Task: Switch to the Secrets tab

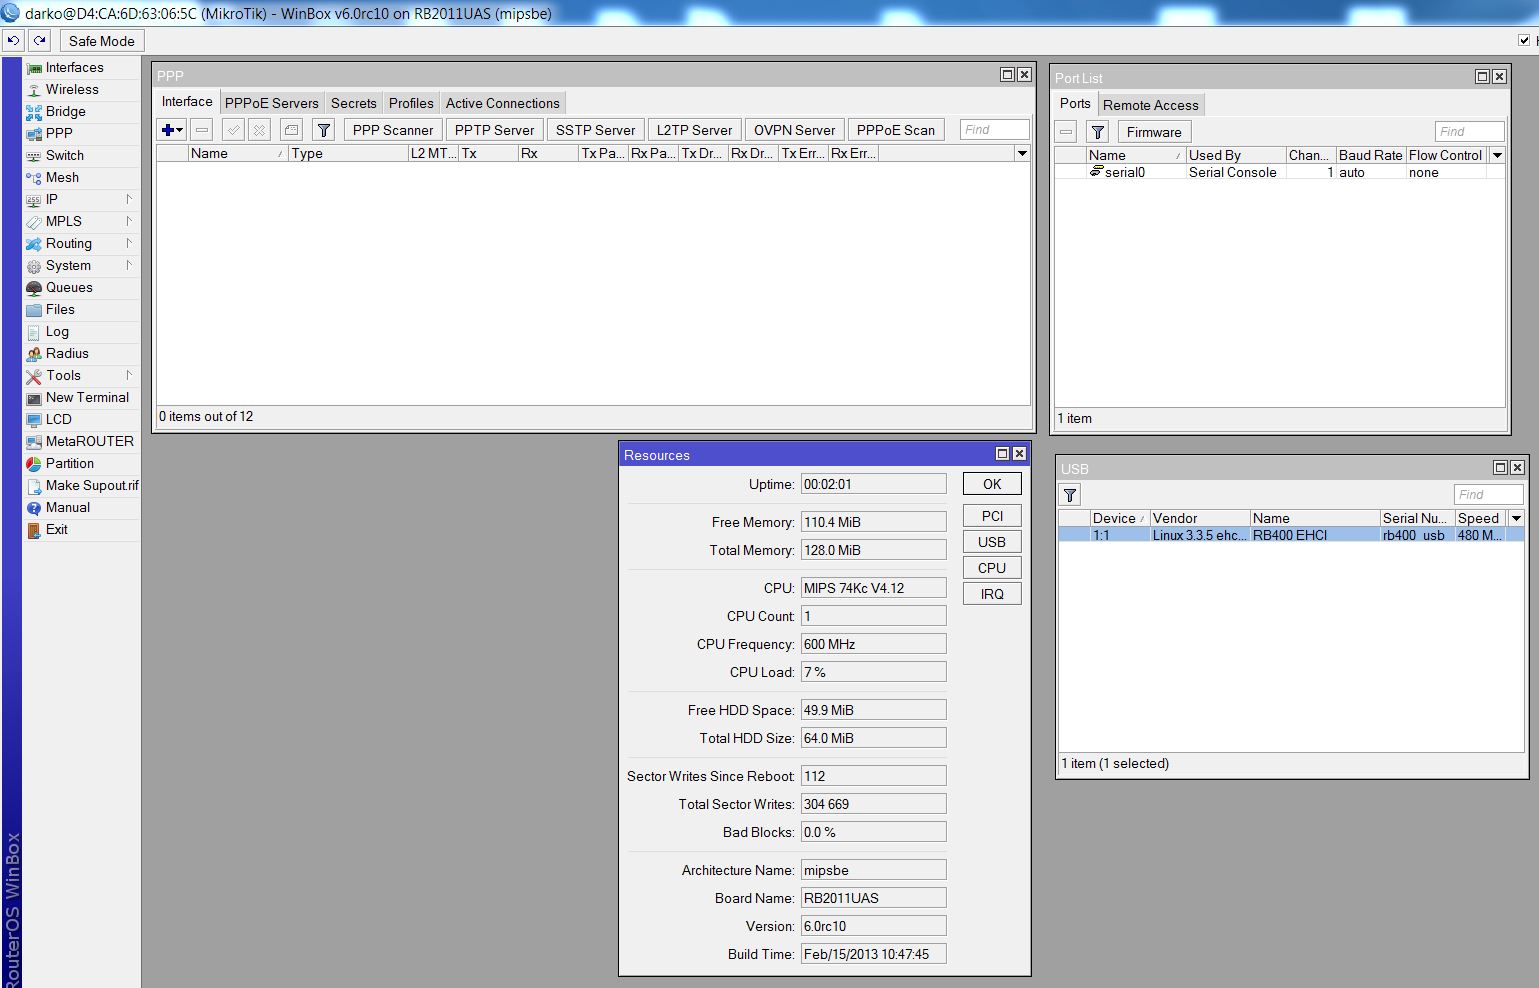Action: pyautogui.click(x=353, y=103)
